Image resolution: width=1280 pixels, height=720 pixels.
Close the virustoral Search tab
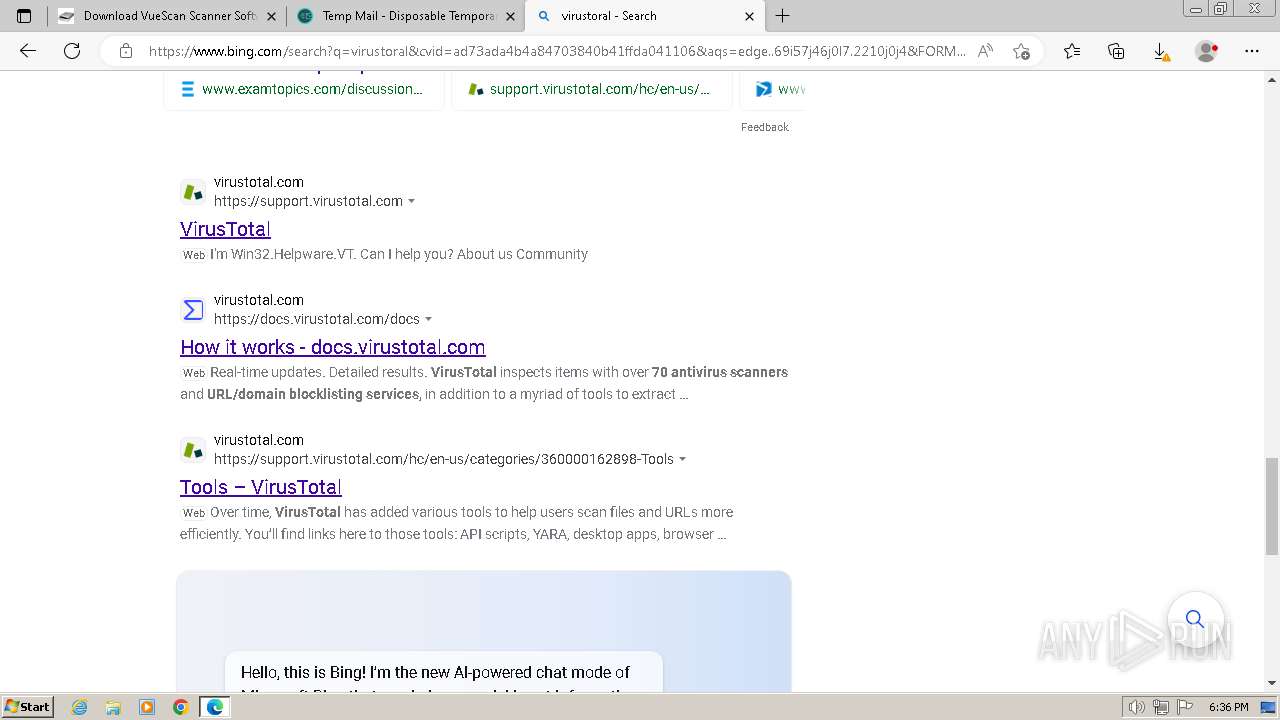pyautogui.click(x=749, y=16)
